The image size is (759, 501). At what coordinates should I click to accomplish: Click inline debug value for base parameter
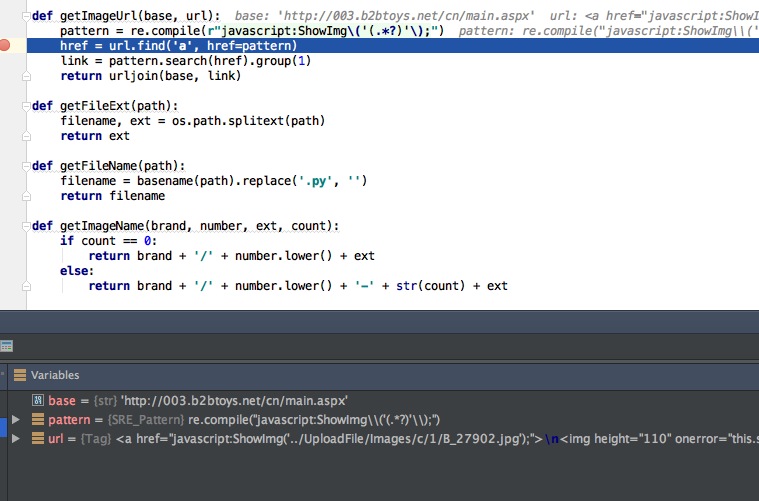coord(385,16)
